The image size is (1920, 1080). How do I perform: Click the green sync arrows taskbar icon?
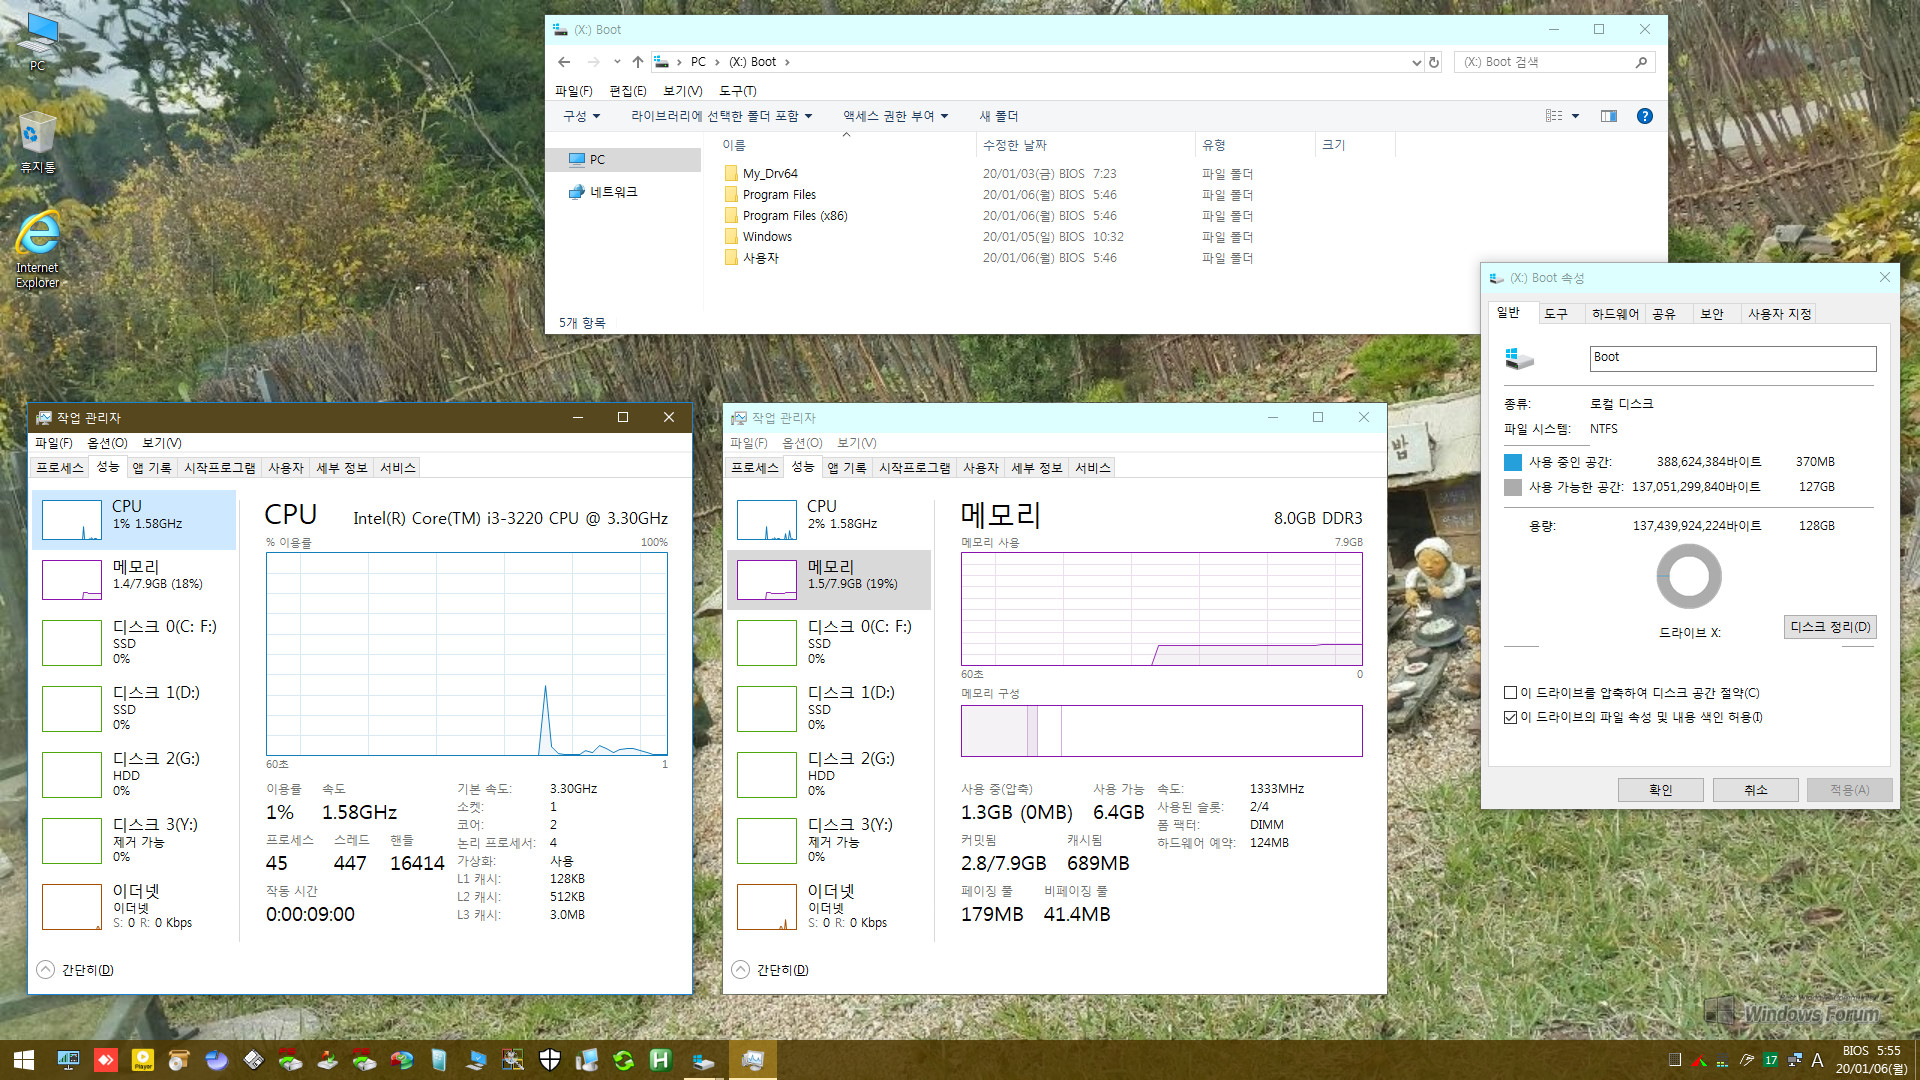pos(624,1060)
